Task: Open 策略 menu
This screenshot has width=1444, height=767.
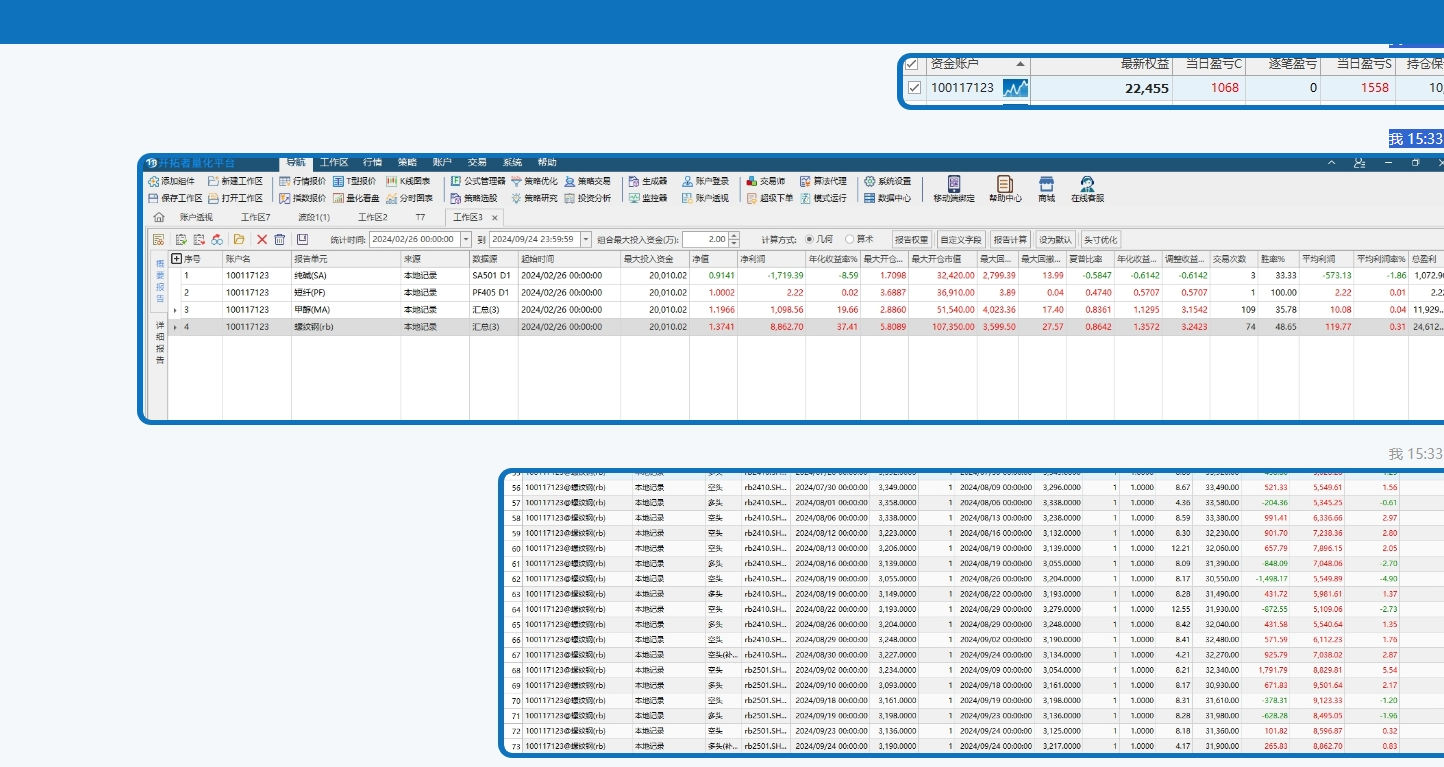Action: click(407, 162)
